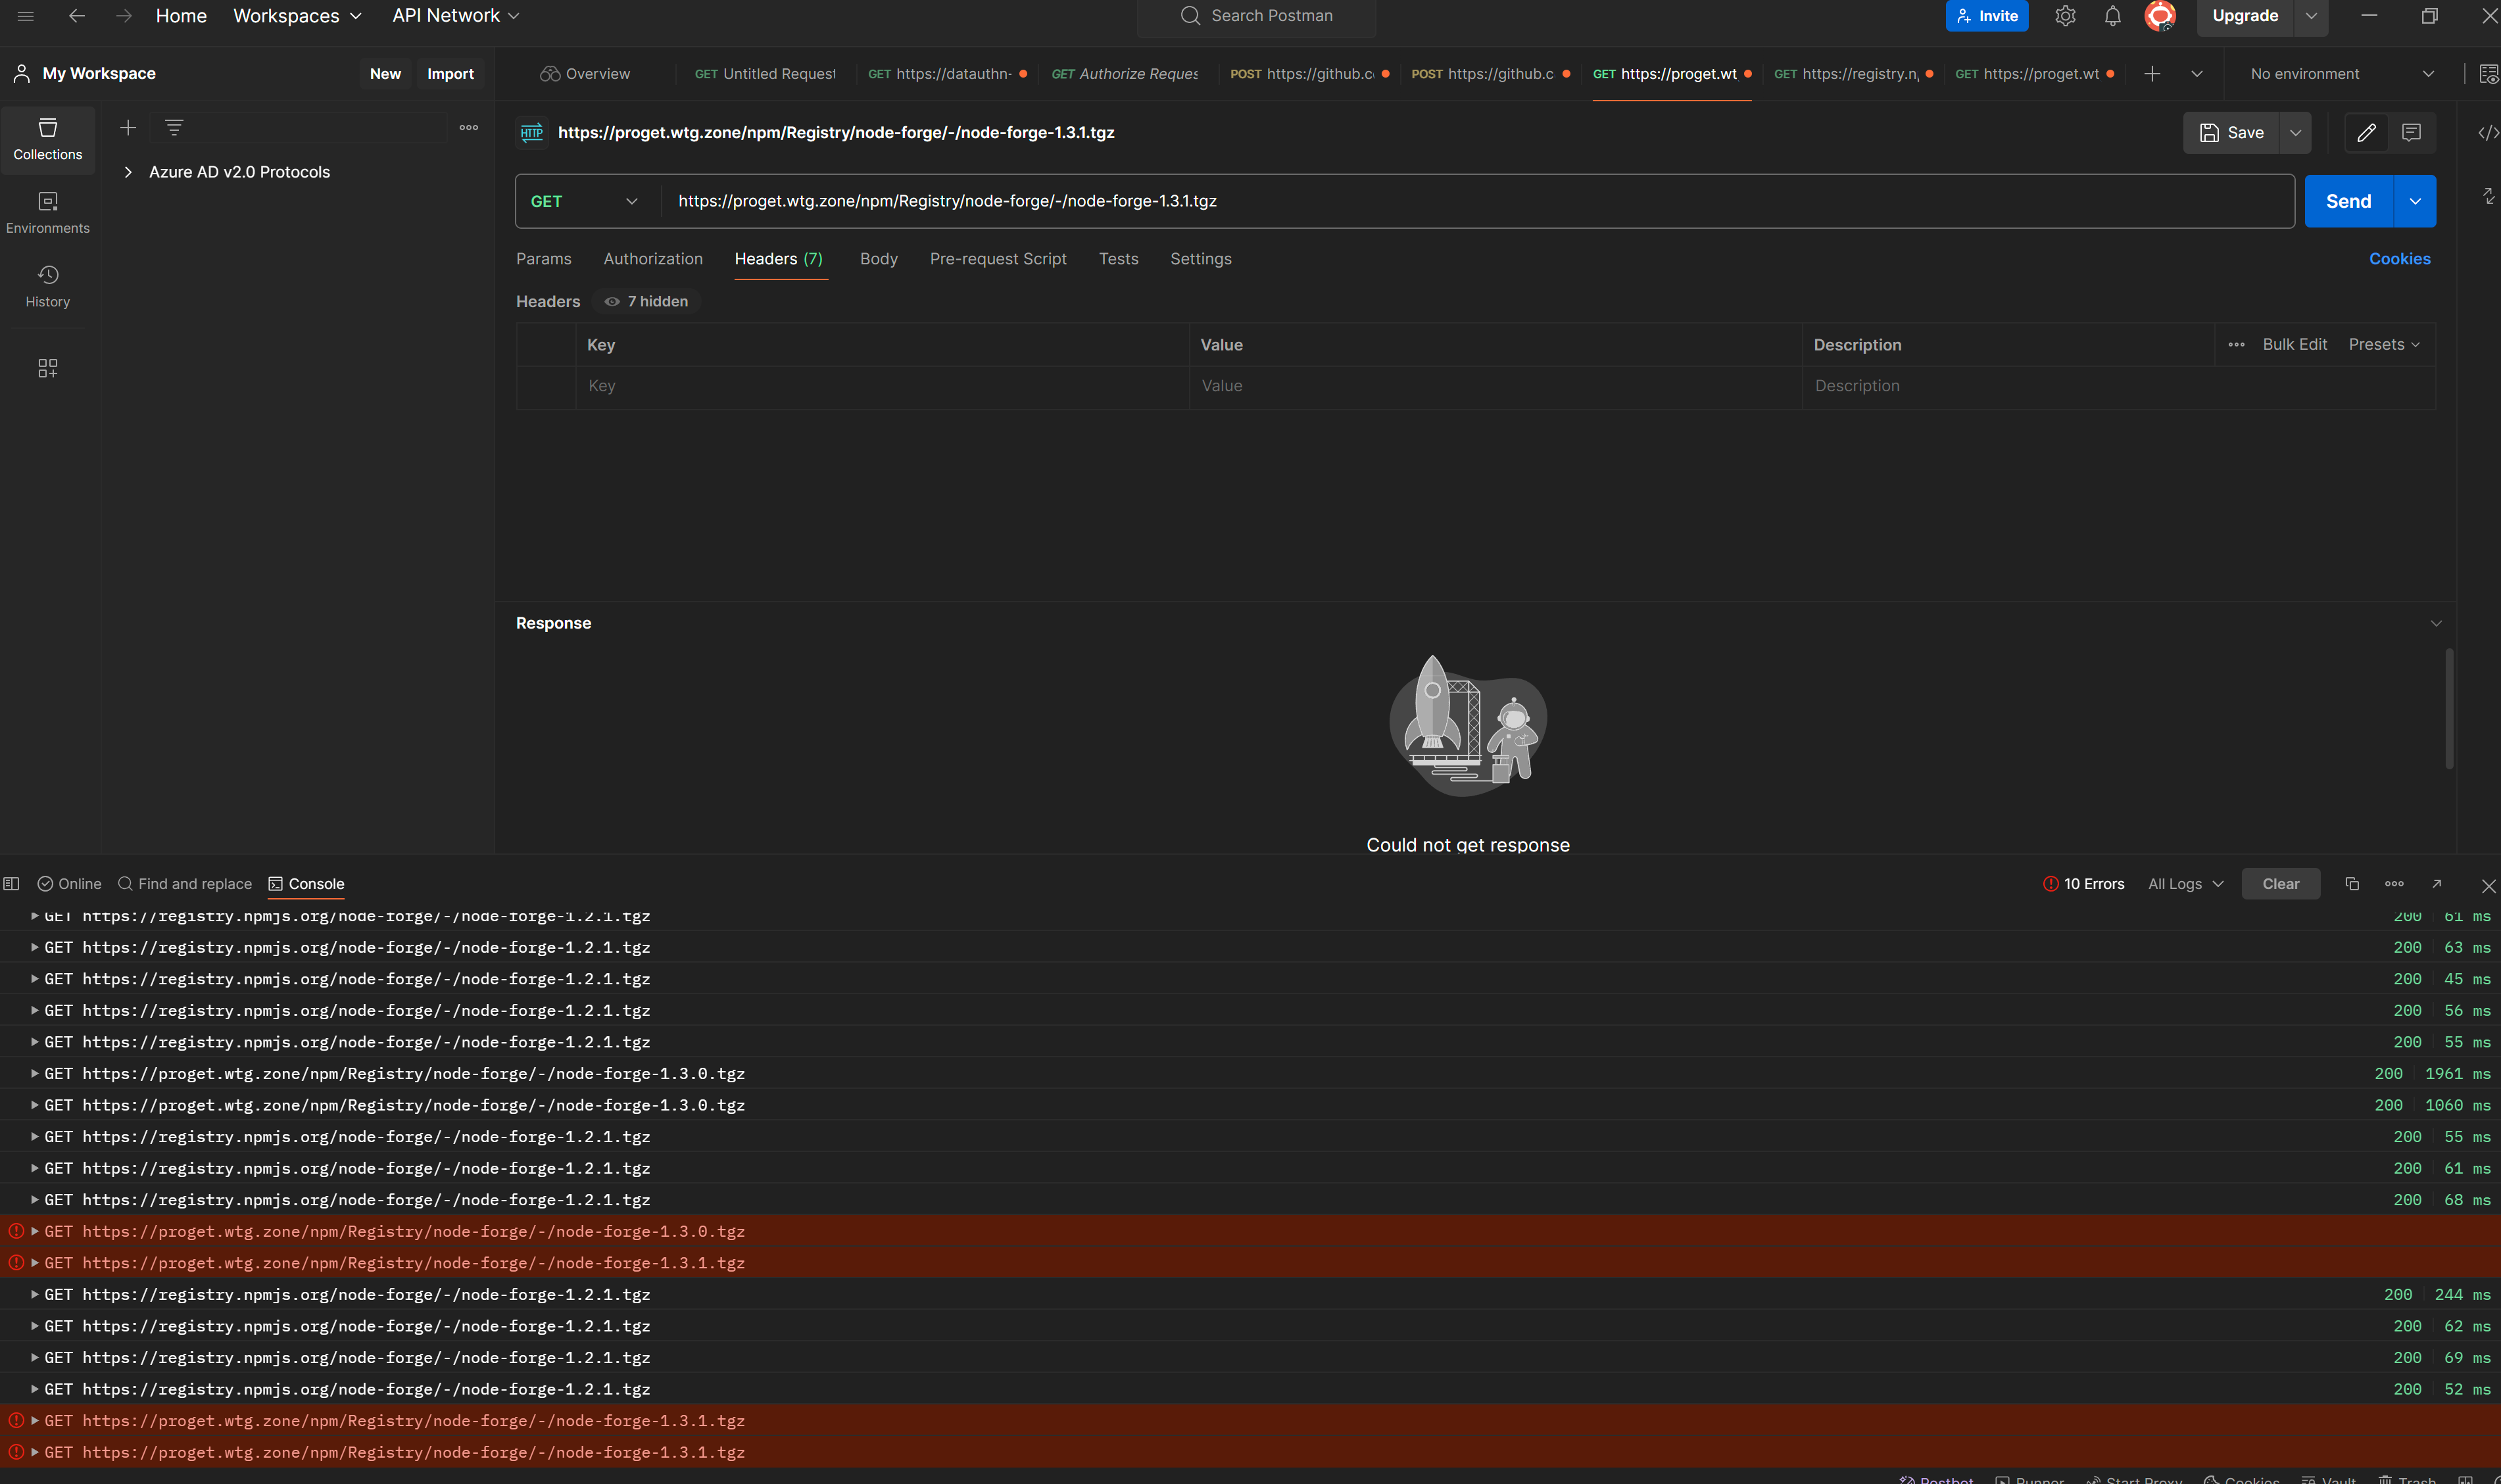Screen dimensions: 2501x1484
Task: Open the Cookies link
Action: (2399, 259)
